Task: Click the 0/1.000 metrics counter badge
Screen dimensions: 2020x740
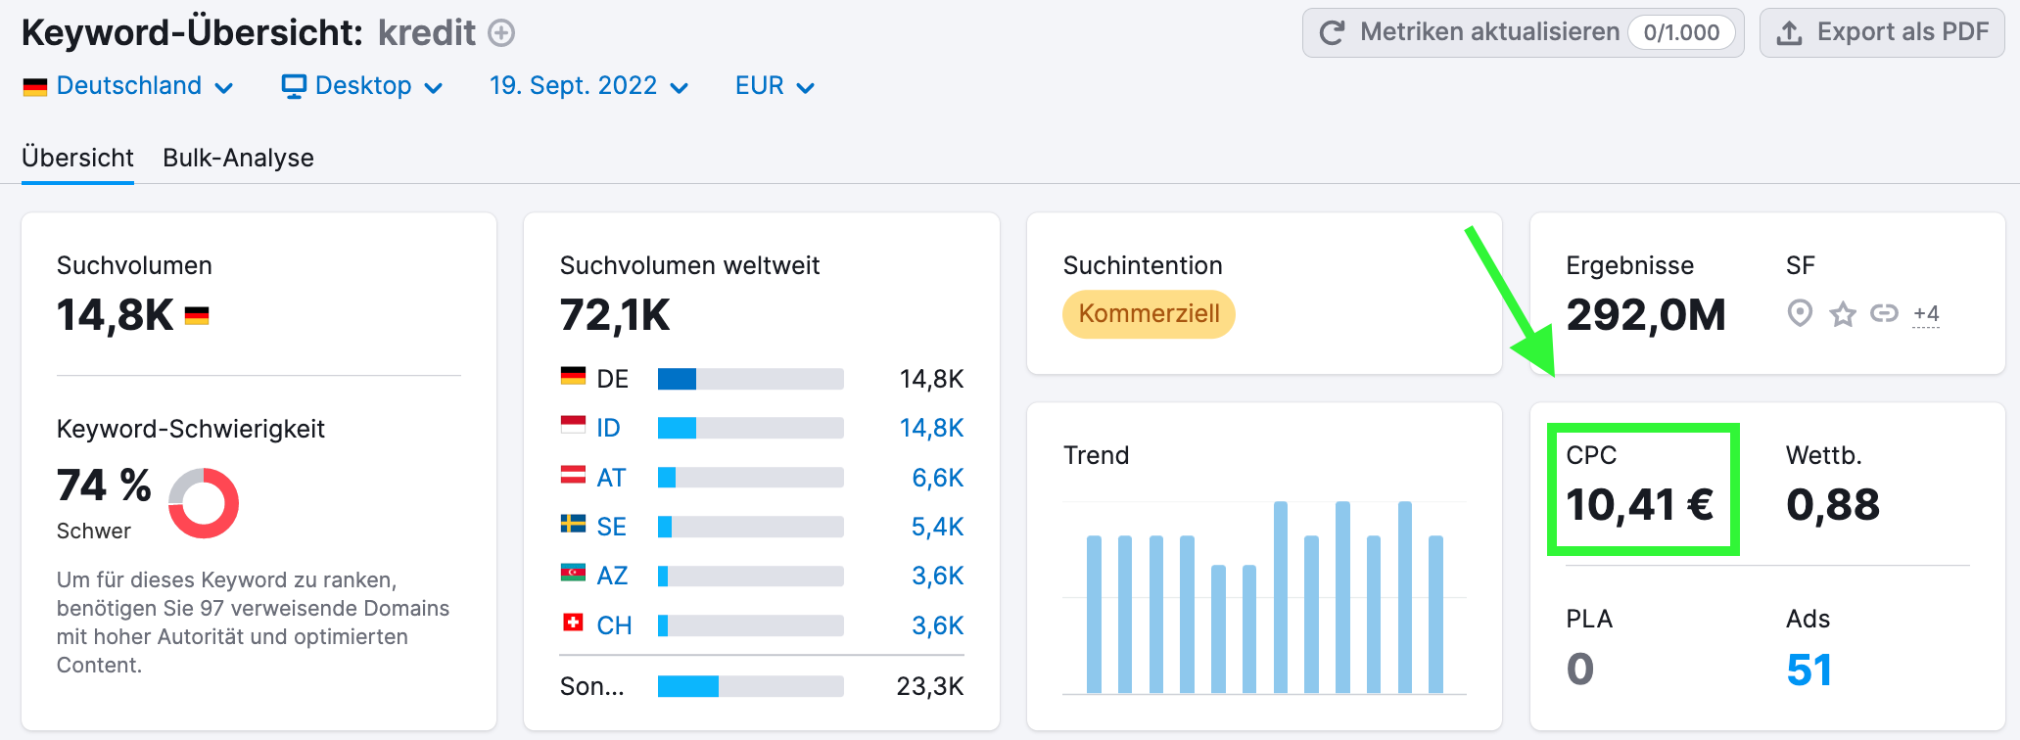Action: (1681, 33)
